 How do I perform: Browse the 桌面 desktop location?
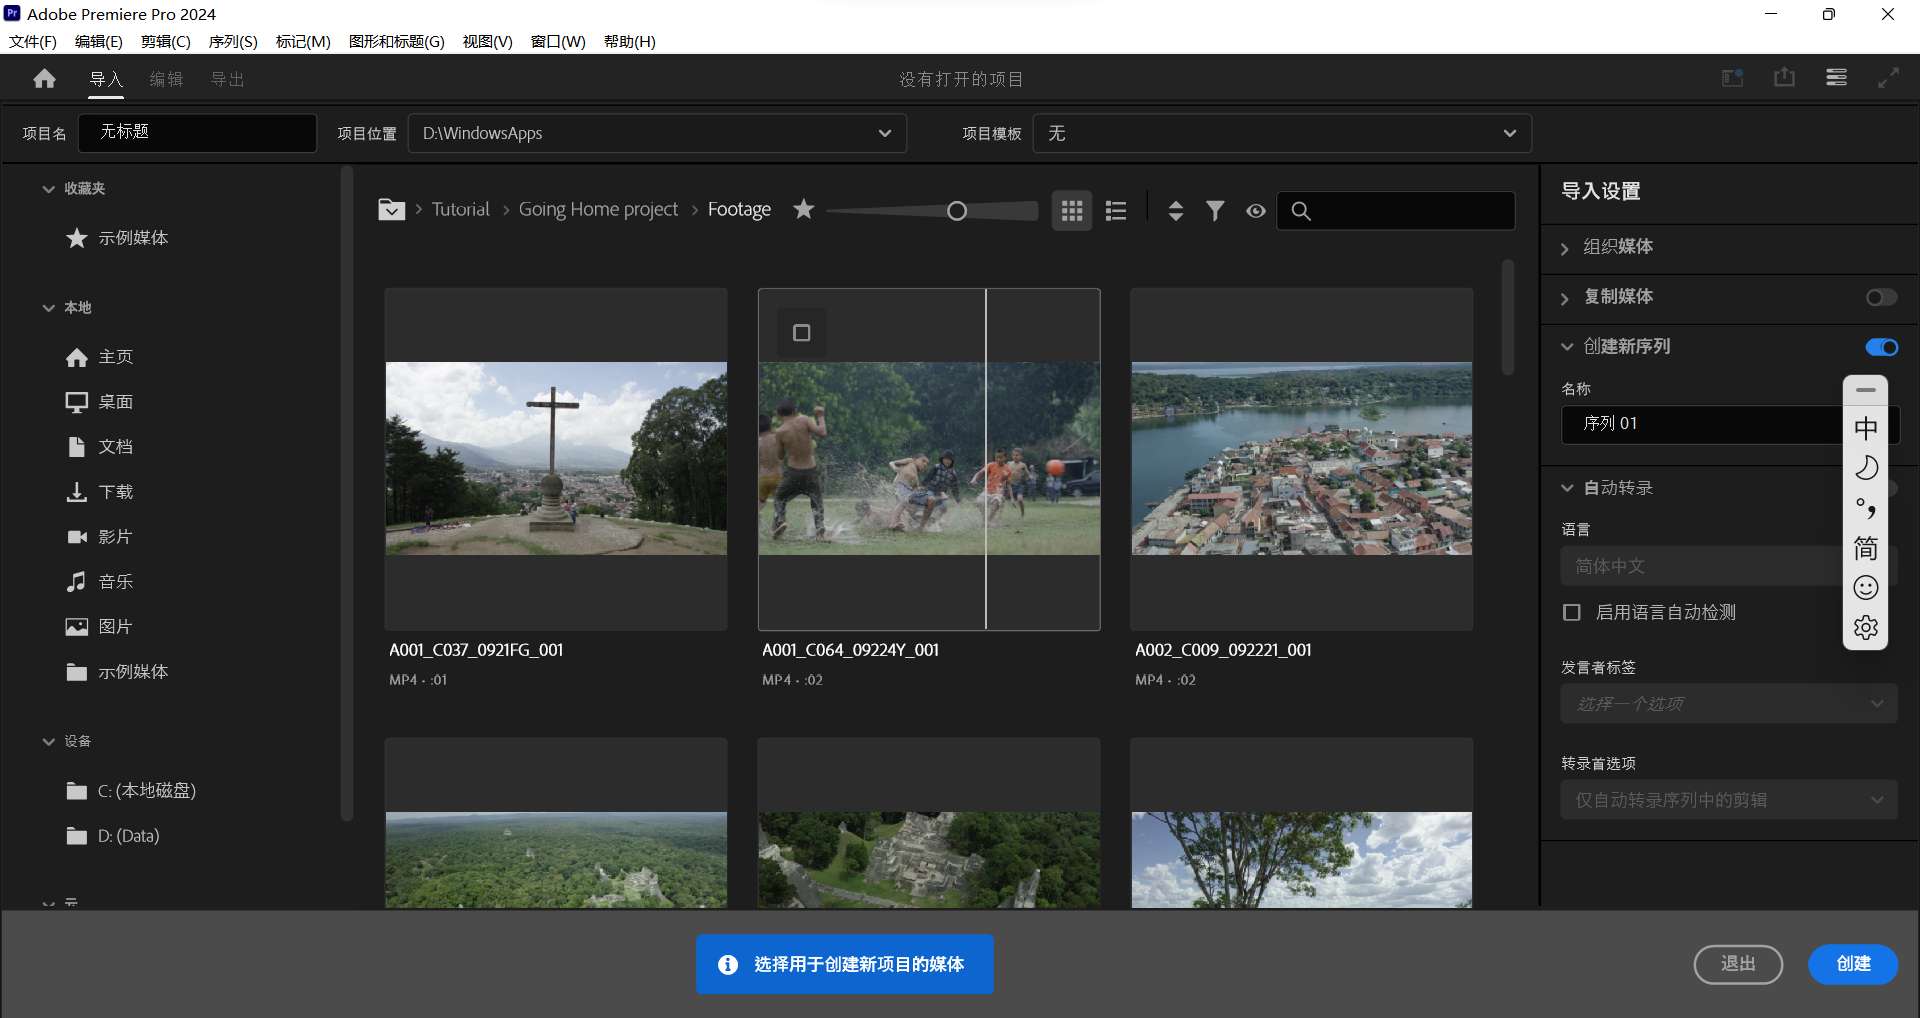(x=100, y=402)
